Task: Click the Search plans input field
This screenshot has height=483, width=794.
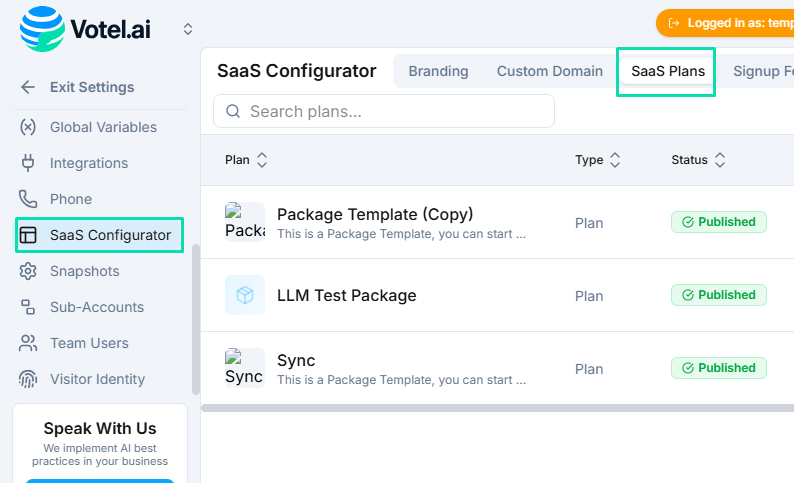Action: coord(384,111)
